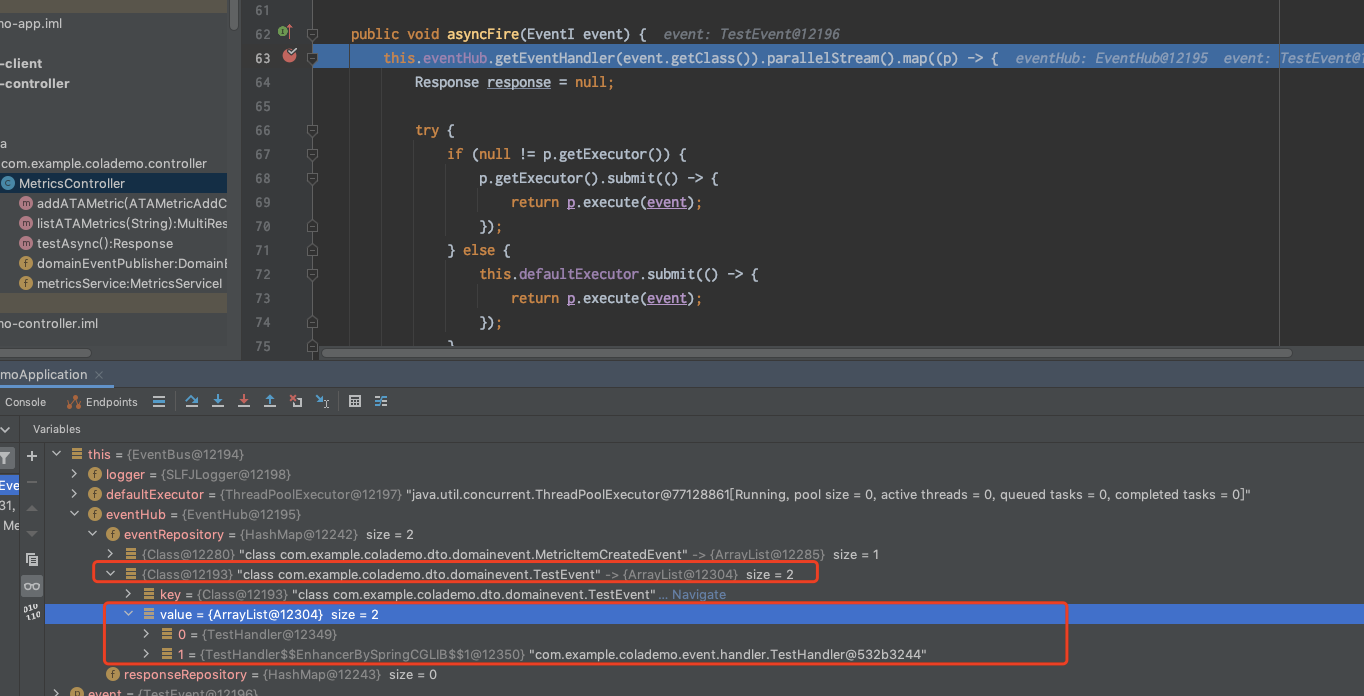The height and width of the screenshot is (696, 1364).
Task: Click the frames filter funnel icon
Action: tap(6, 458)
